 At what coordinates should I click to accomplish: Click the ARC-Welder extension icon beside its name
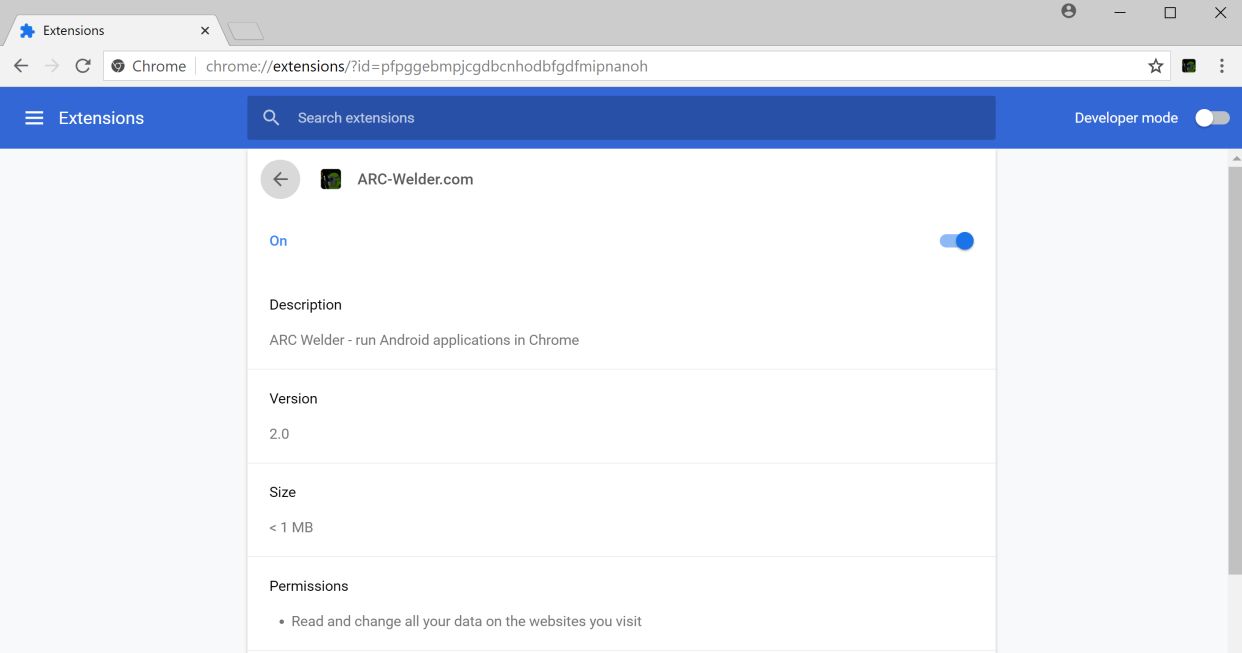(x=331, y=179)
